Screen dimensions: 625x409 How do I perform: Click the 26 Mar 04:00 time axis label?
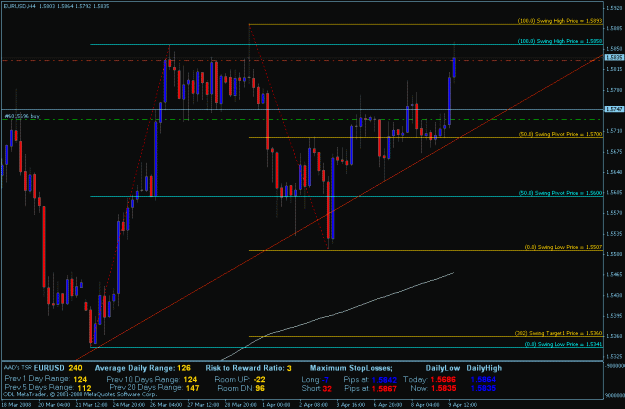click(165, 404)
